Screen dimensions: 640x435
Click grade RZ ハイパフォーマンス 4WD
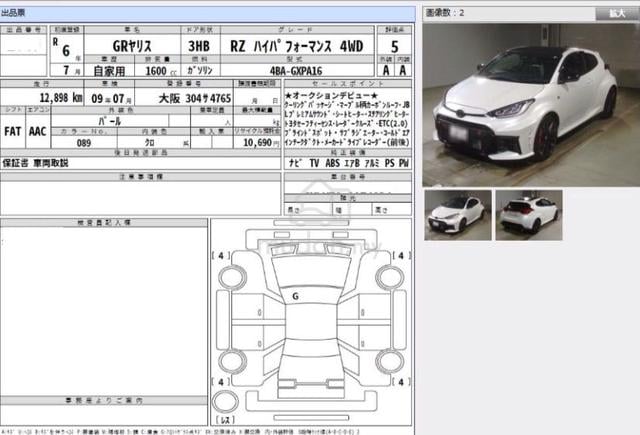point(297,46)
